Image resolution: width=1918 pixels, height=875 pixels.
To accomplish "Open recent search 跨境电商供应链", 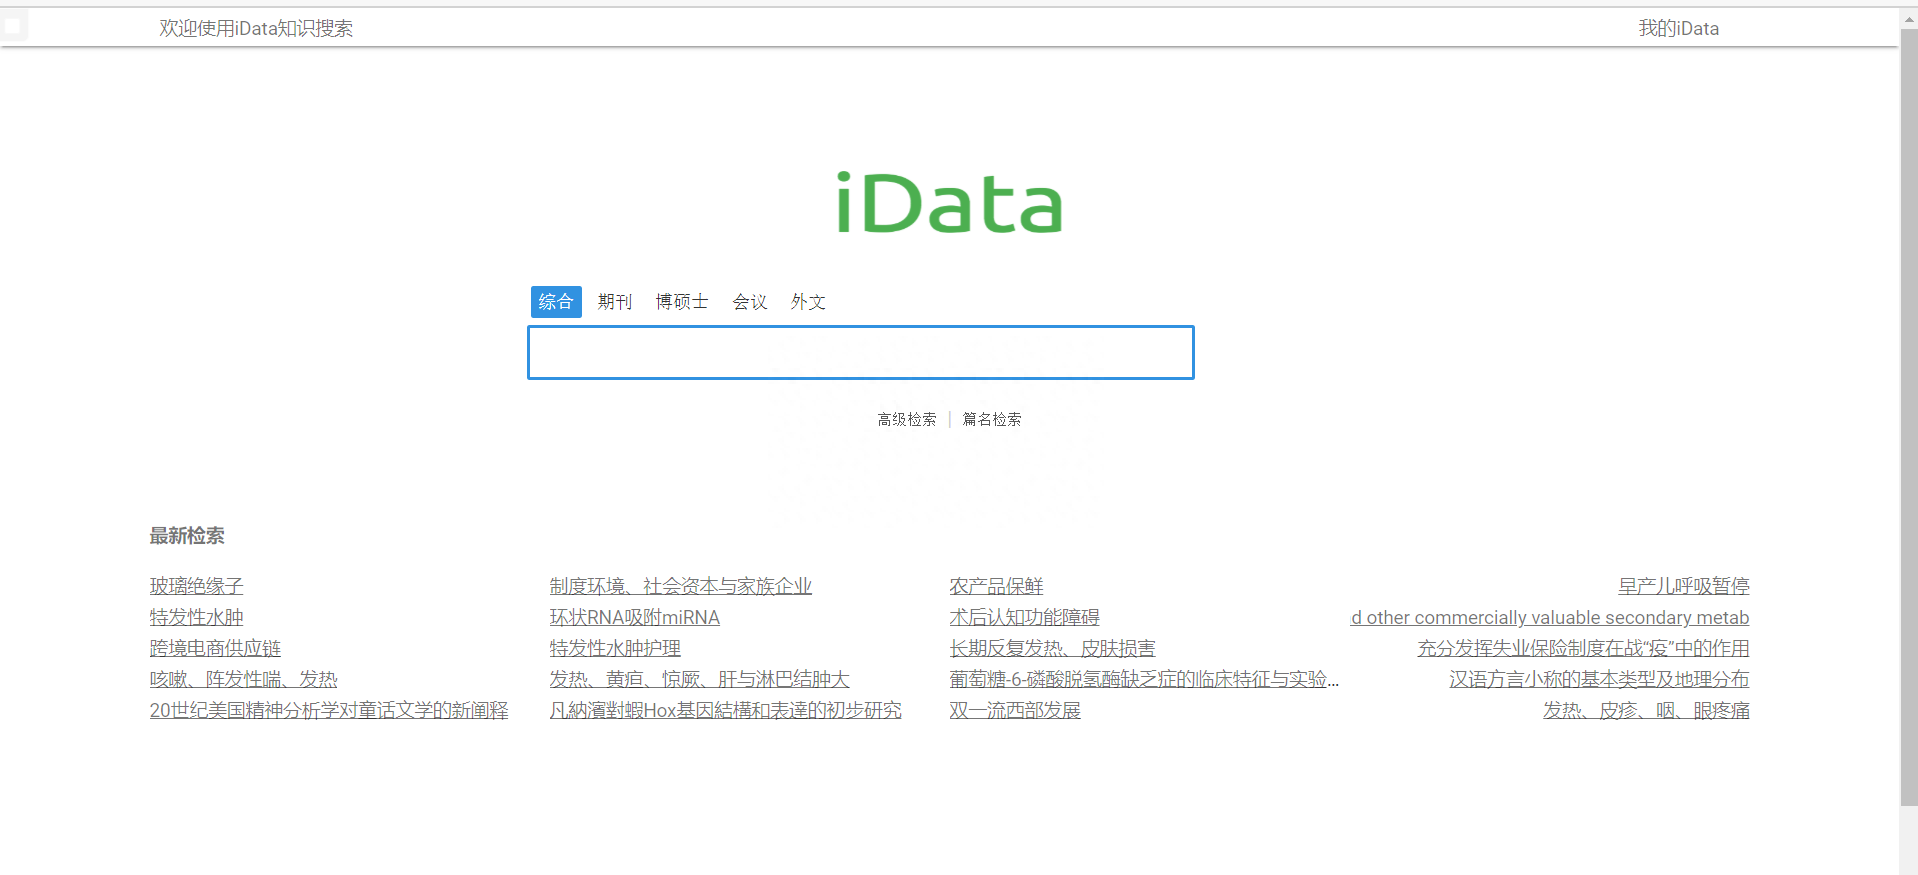I will coord(215,648).
